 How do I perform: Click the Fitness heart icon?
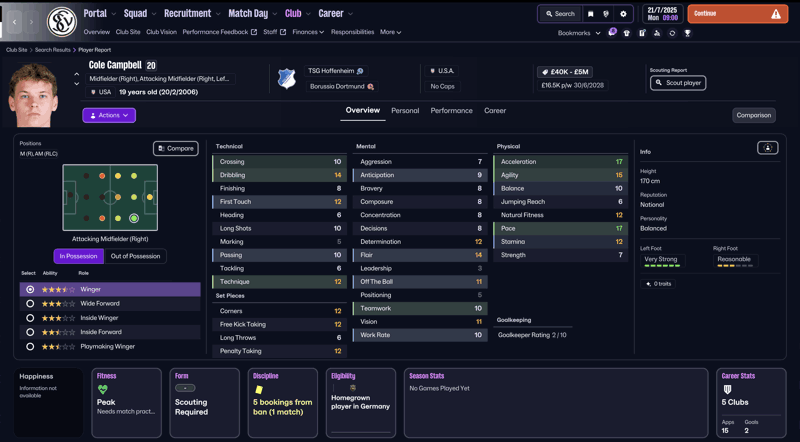[103, 389]
